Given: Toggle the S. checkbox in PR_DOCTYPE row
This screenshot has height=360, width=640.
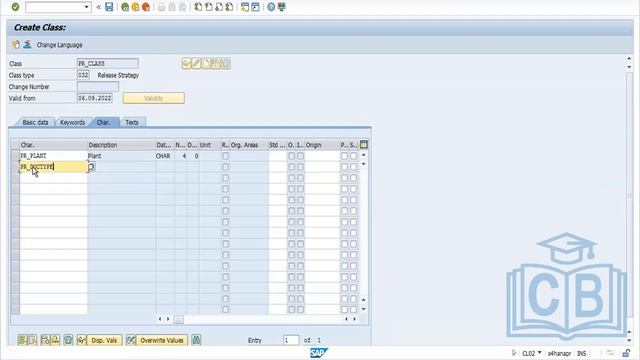Looking at the screenshot, I should [353, 167].
